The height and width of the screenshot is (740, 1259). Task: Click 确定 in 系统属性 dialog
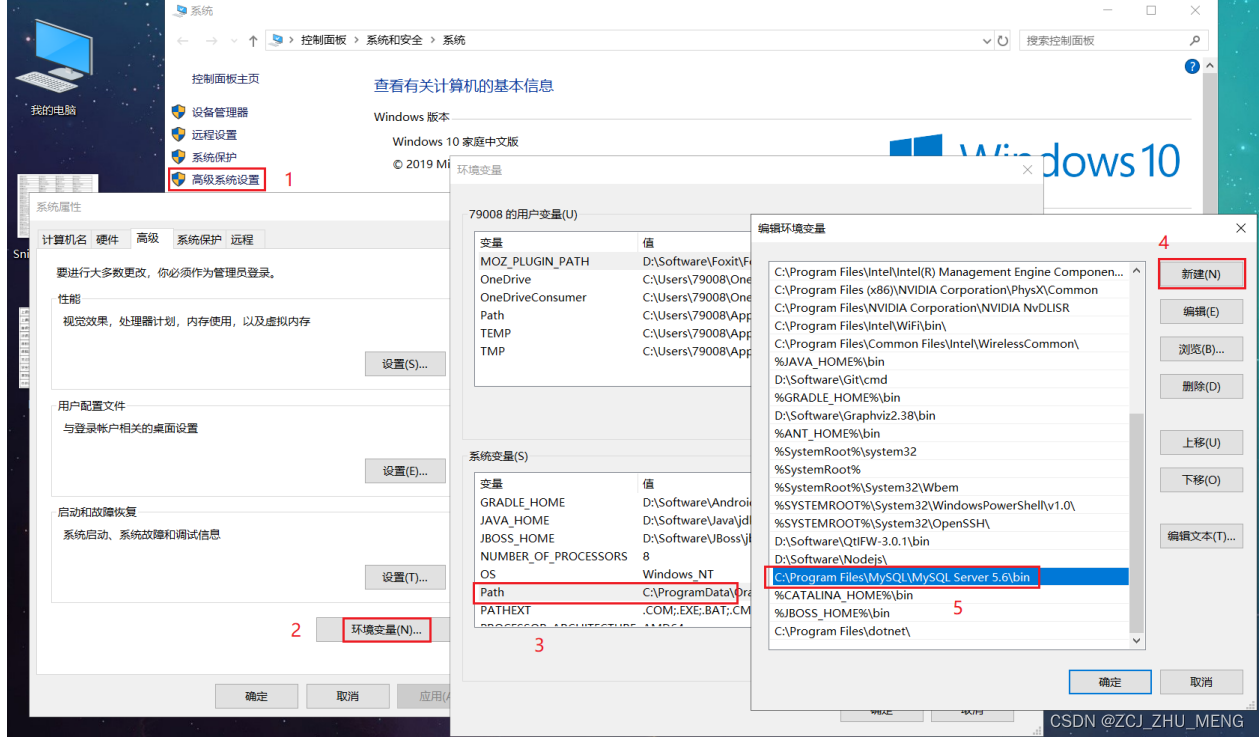pyautogui.click(x=257, y=696)
